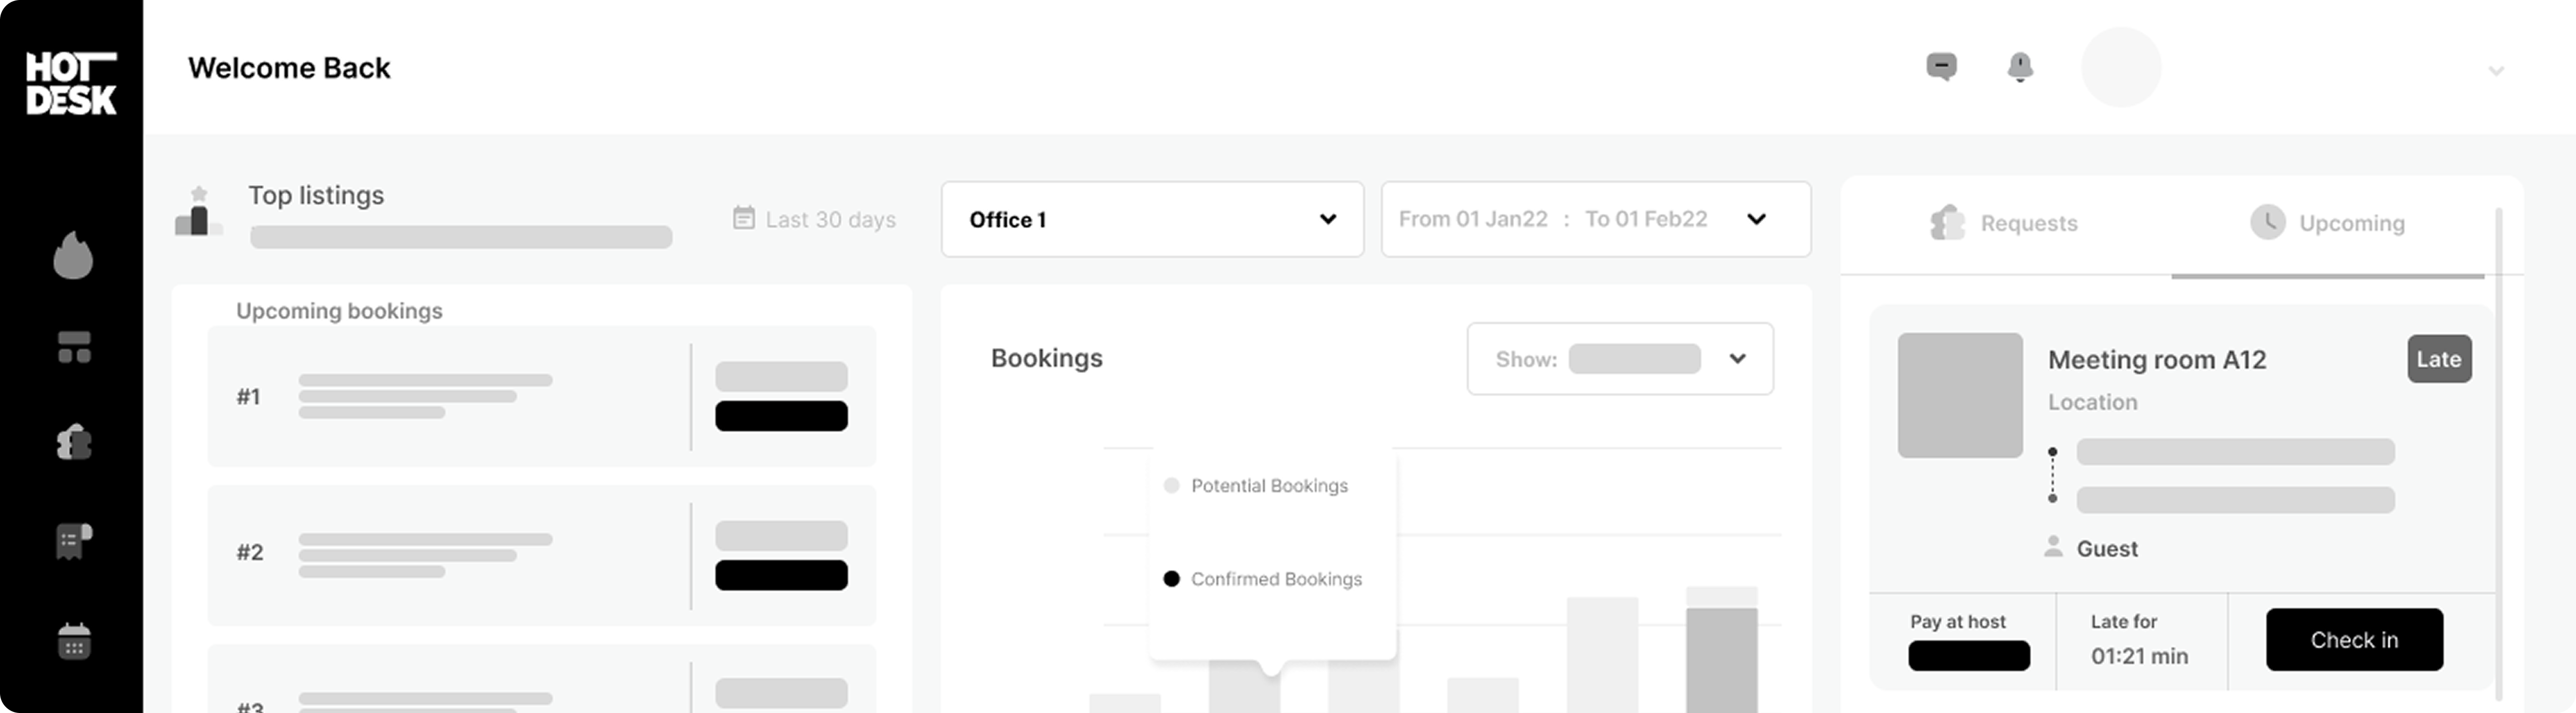
Task: Click the Welcome Back heading
Action: point(289,68)
